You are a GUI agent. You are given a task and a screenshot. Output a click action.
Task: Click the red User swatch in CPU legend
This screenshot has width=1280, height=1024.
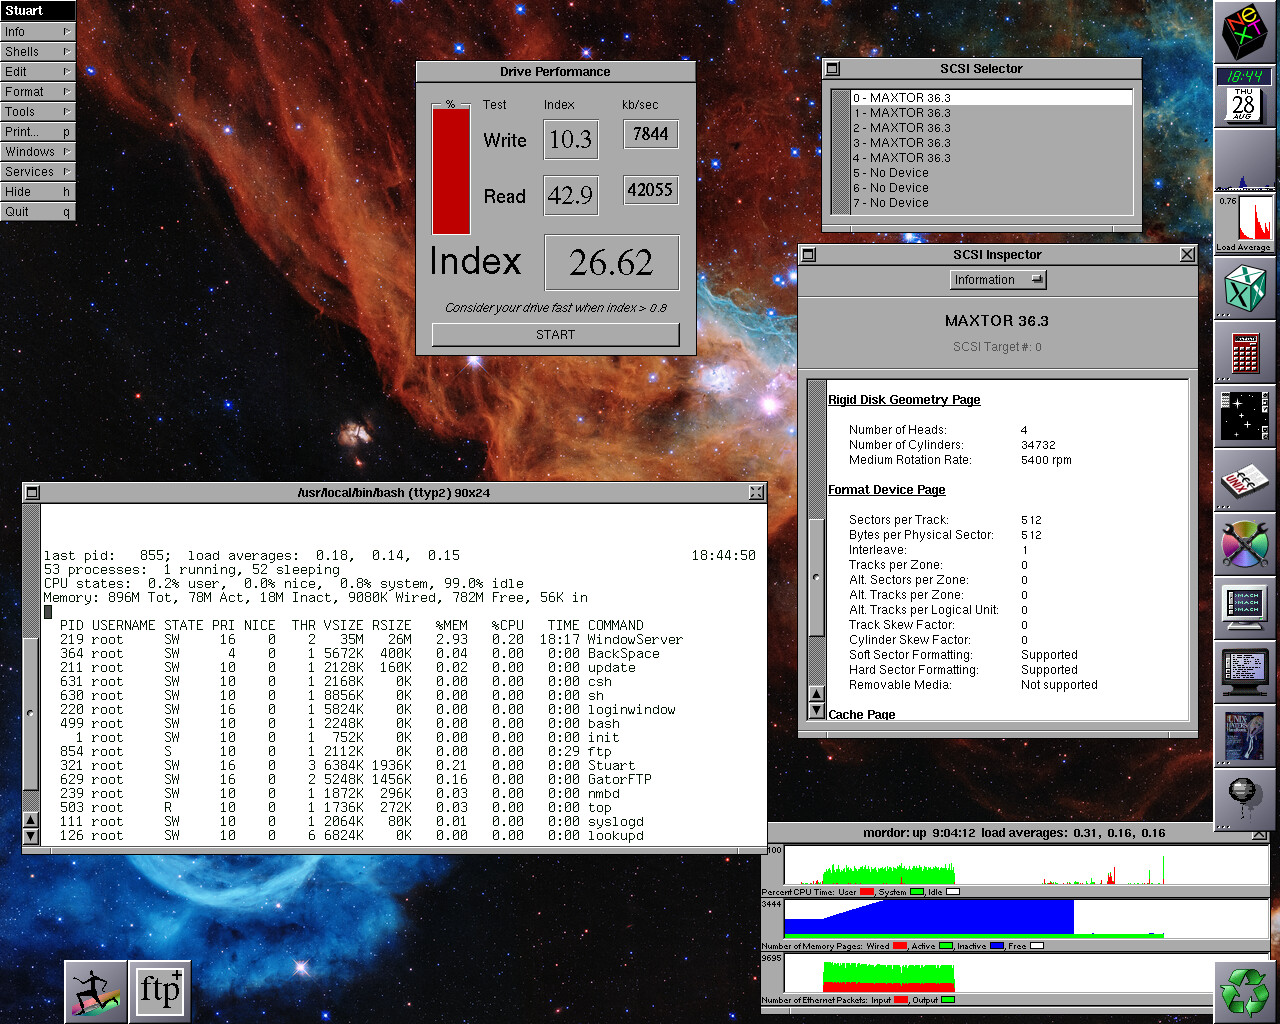[866, 892]
